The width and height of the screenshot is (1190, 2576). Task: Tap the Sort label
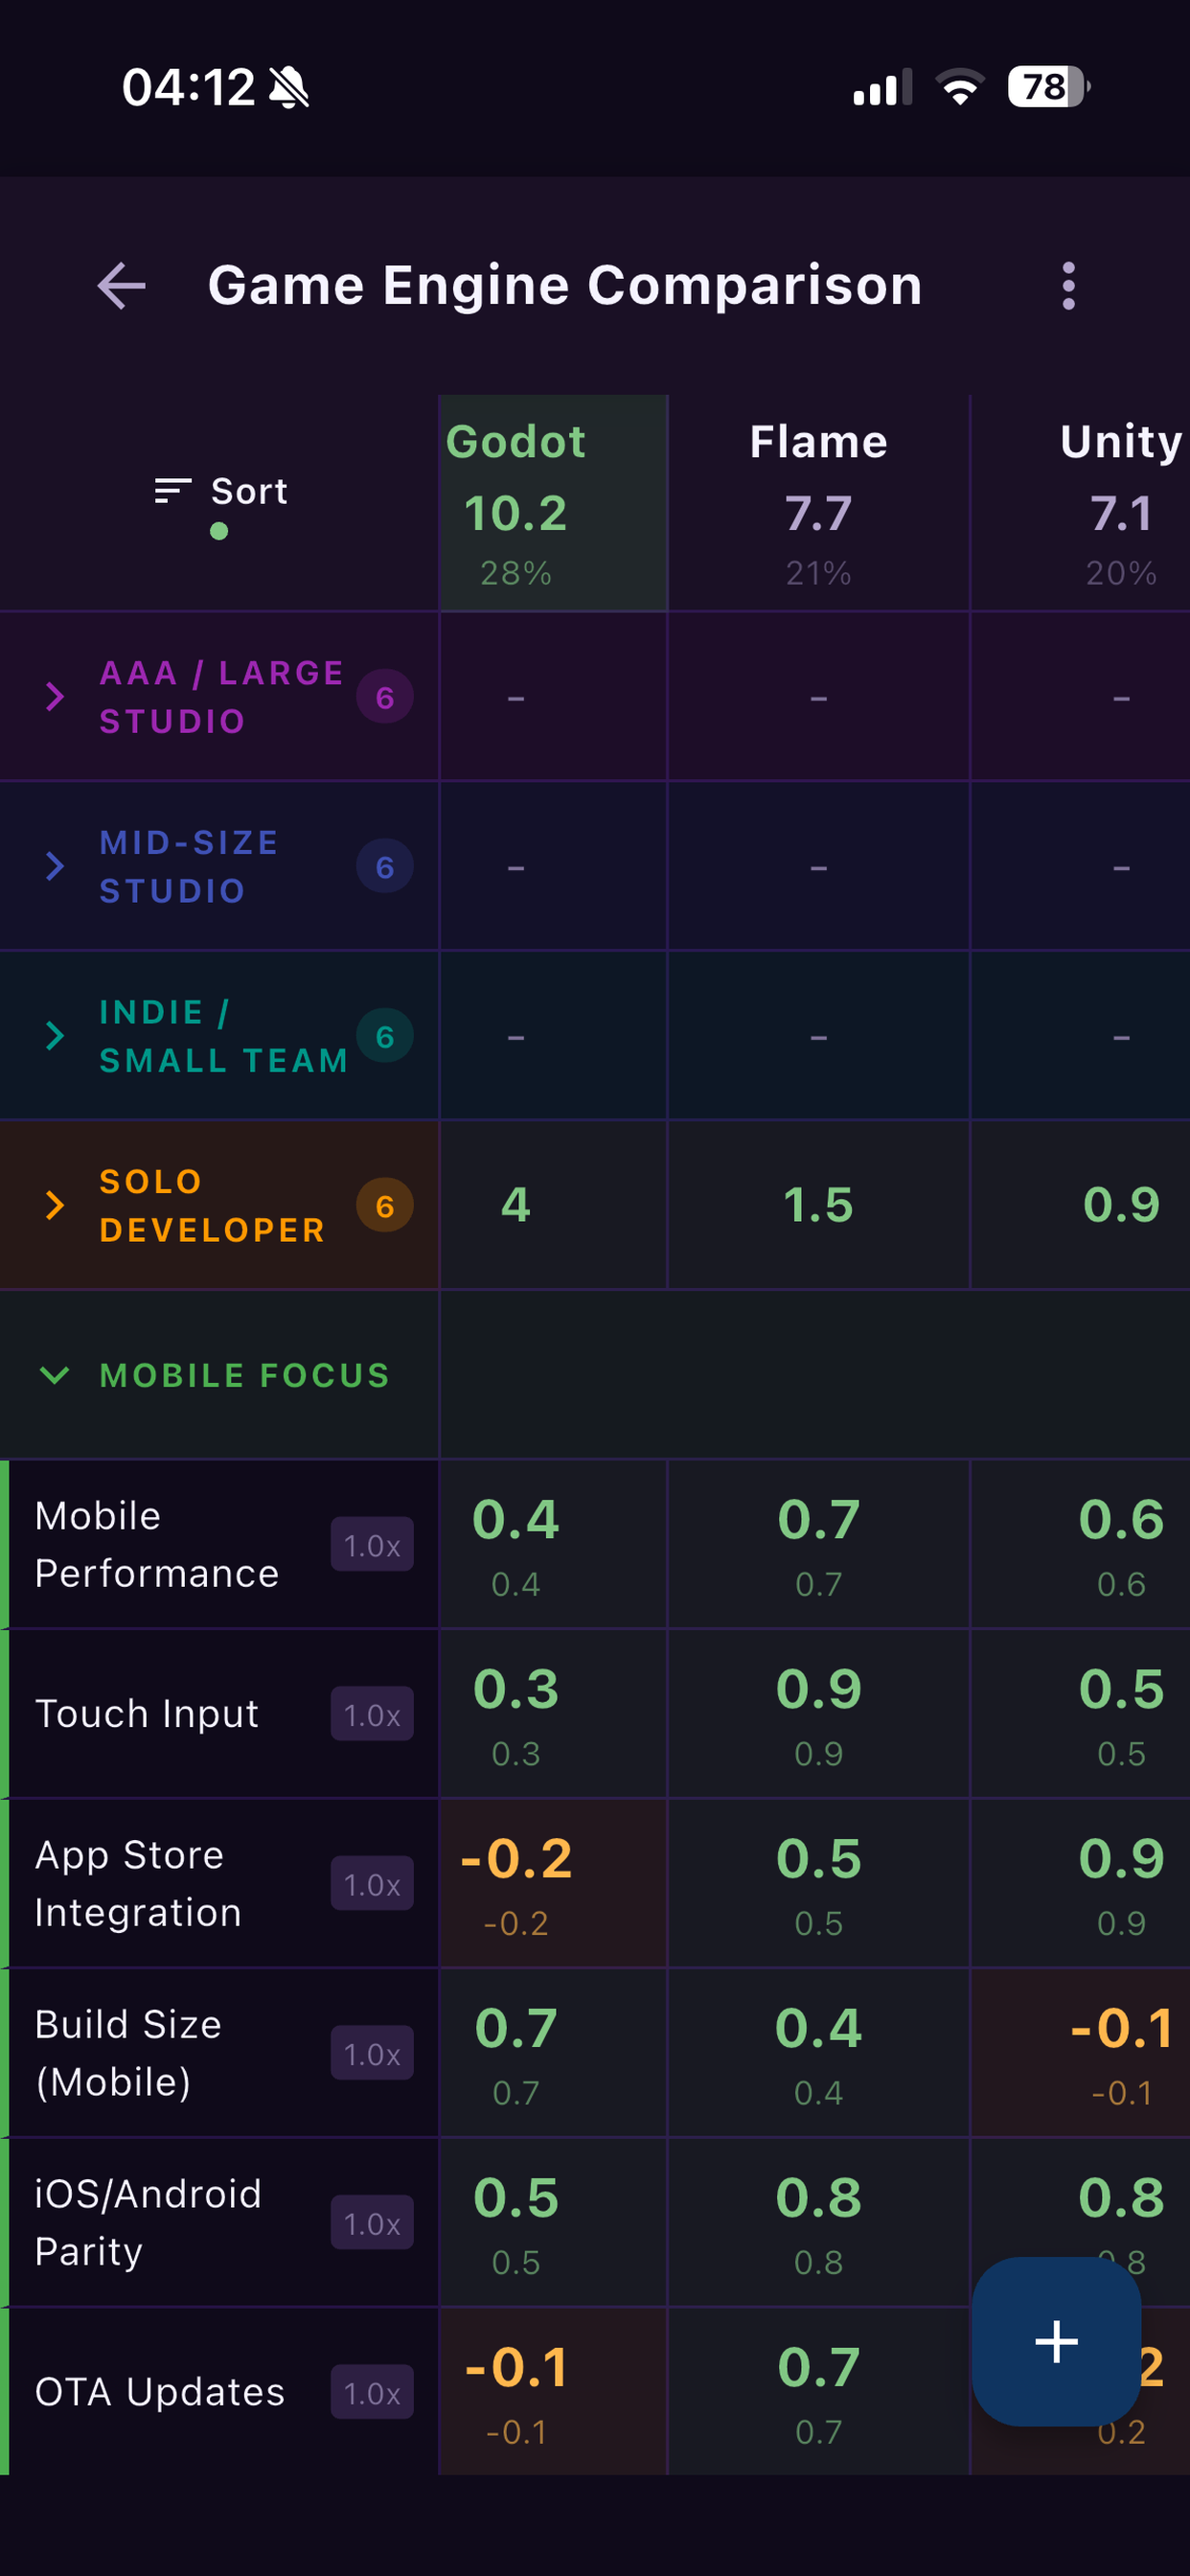[x=249, y=491]
